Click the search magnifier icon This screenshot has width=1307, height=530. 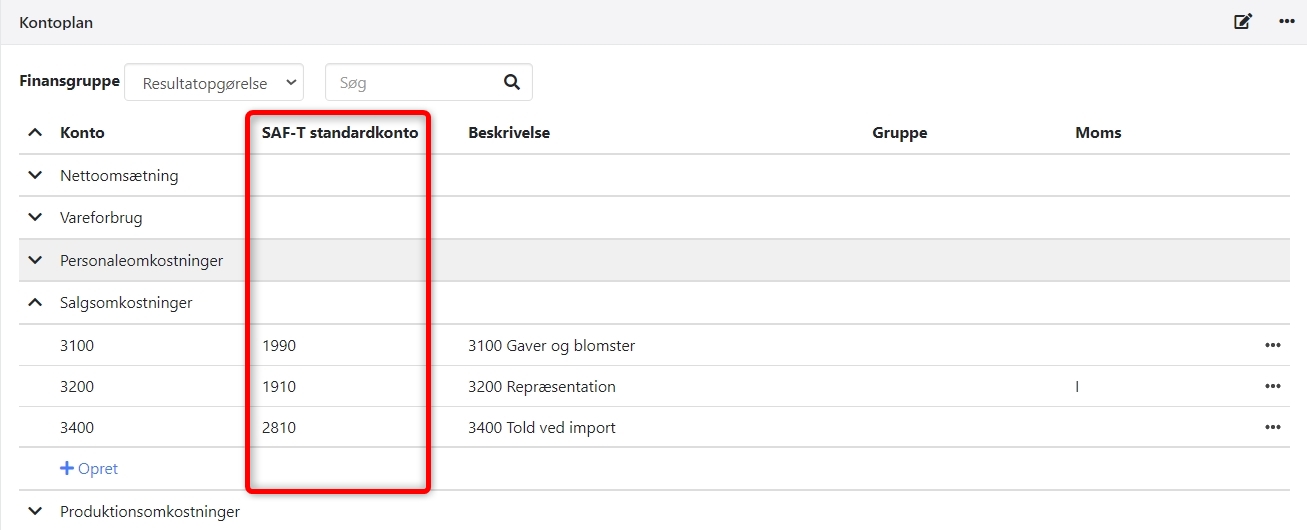512,83
